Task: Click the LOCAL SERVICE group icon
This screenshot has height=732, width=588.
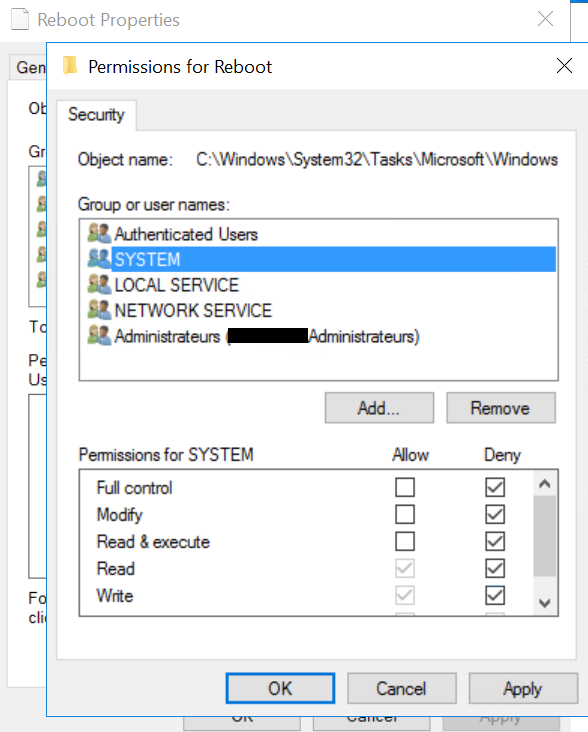Action: click(x=99, y=284)
